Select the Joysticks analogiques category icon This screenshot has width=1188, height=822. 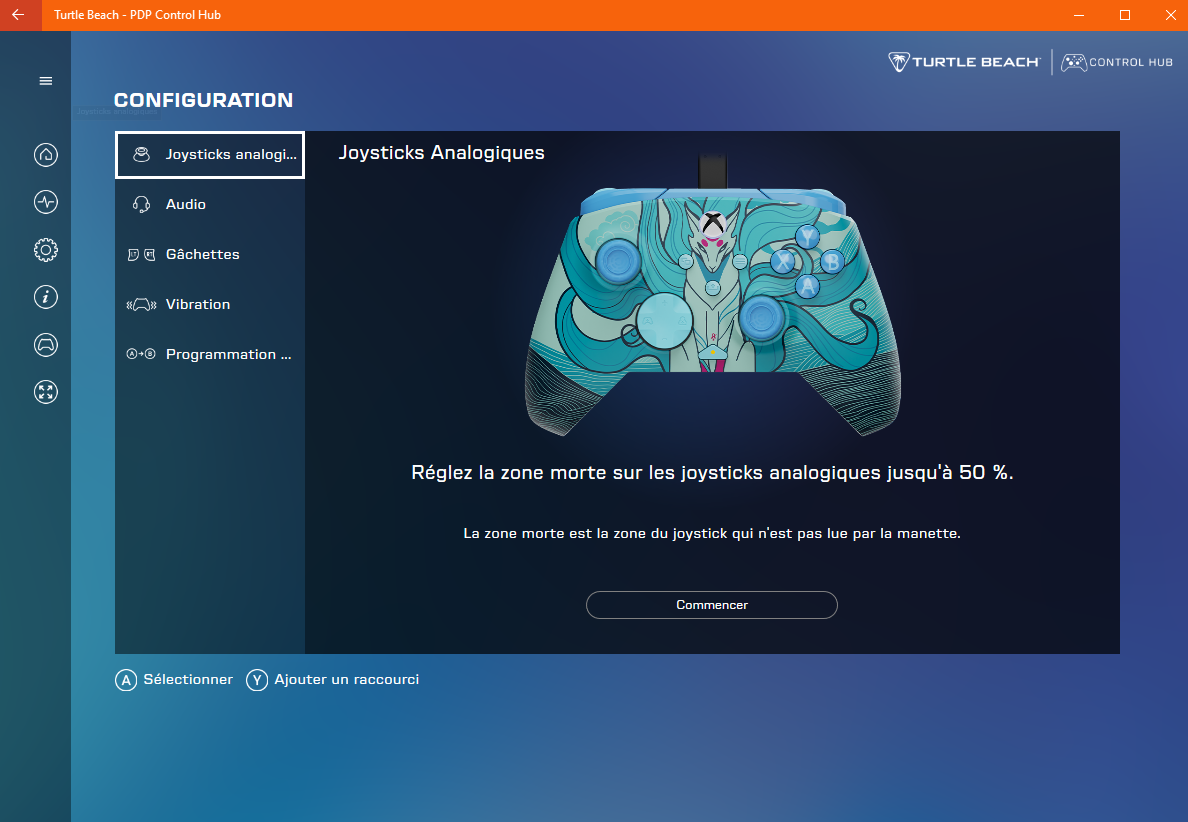[143, 154]
